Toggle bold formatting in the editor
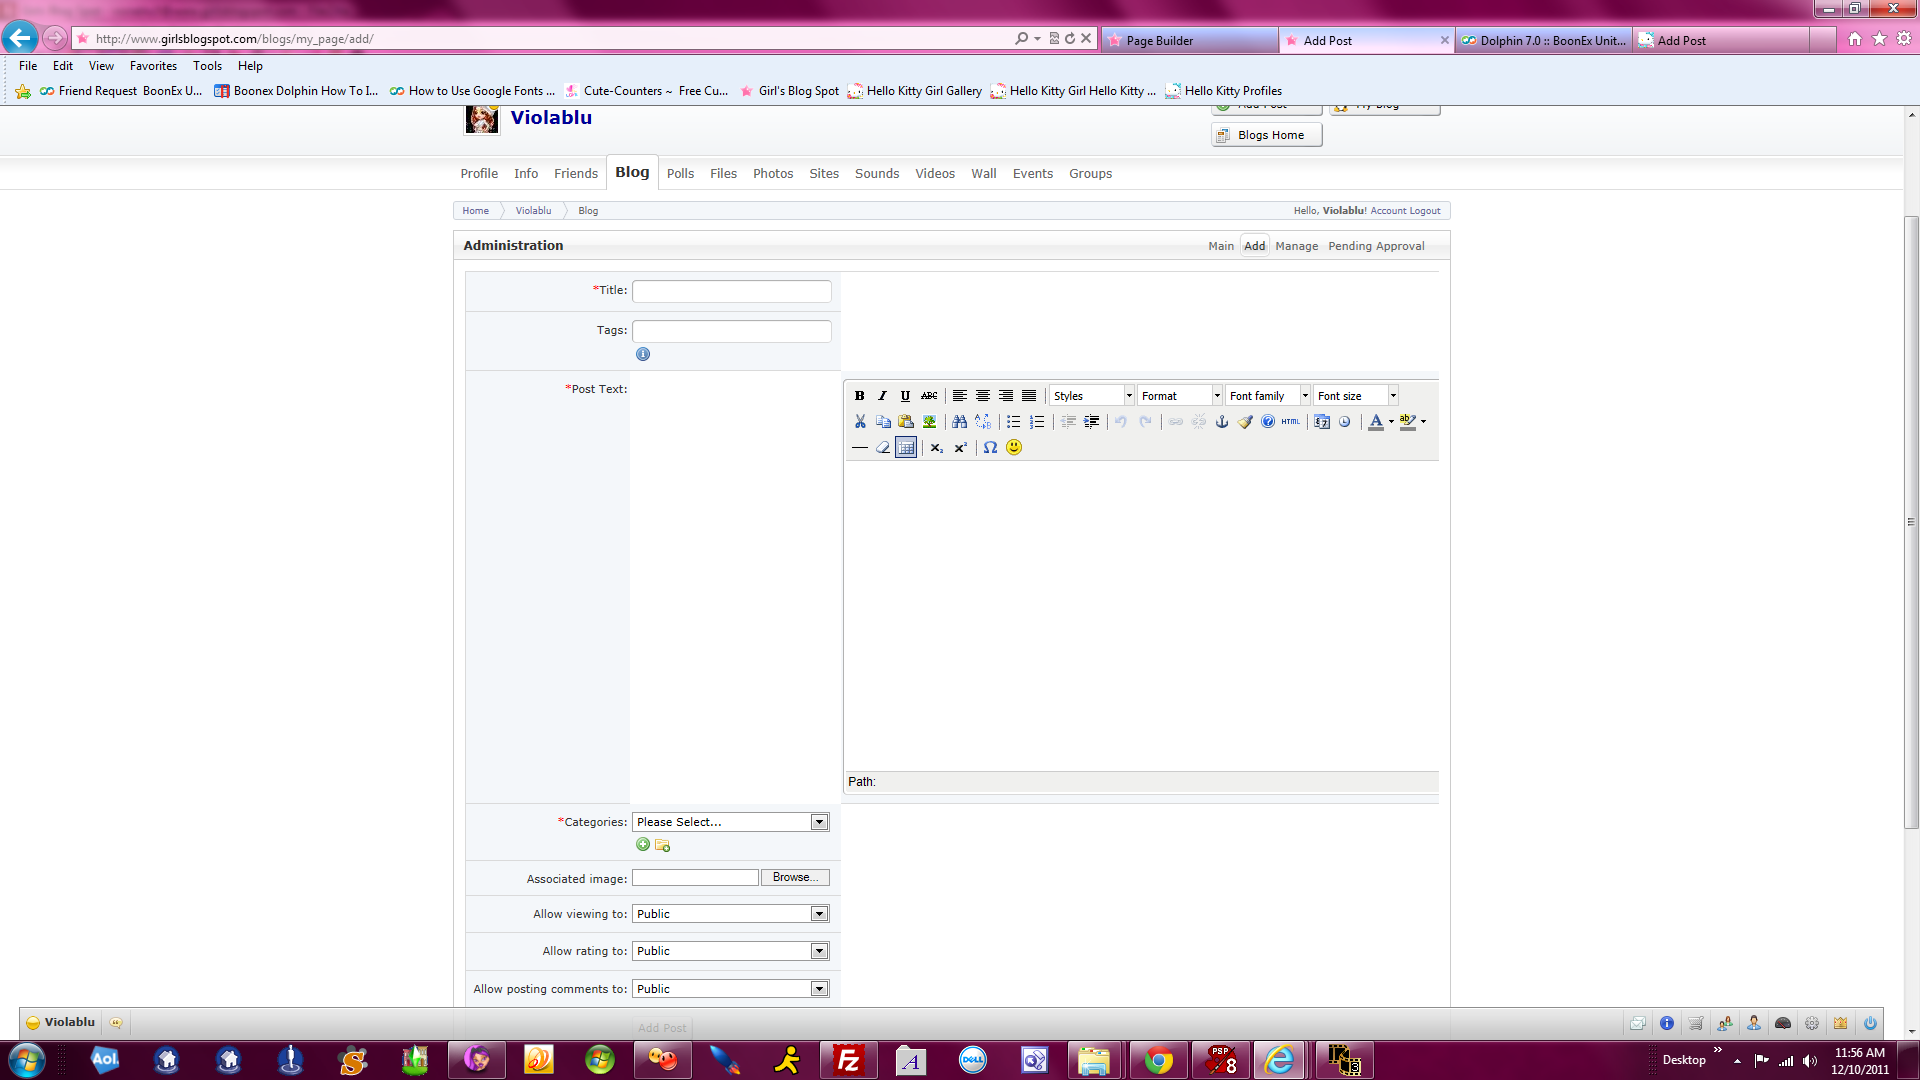1920x1080 pixels. (x=859, y=396)
